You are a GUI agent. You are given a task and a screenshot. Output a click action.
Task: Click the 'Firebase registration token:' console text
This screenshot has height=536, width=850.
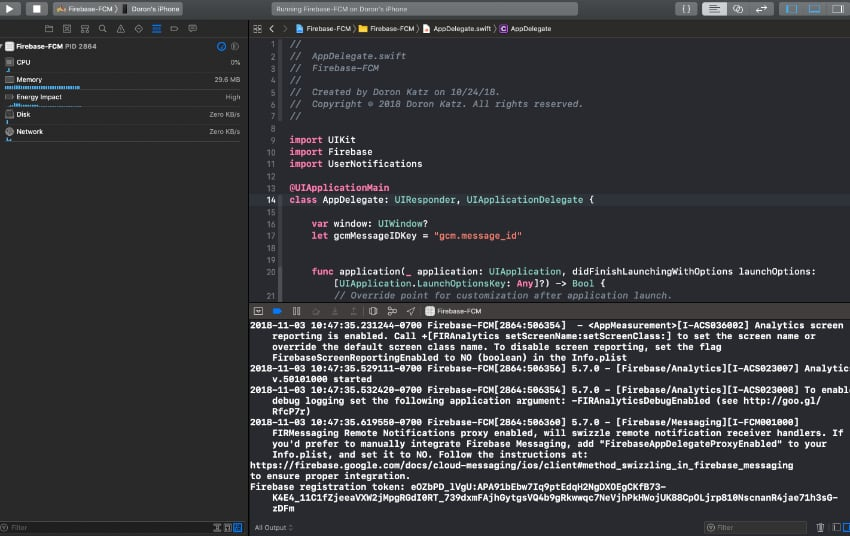click(327, 487)
